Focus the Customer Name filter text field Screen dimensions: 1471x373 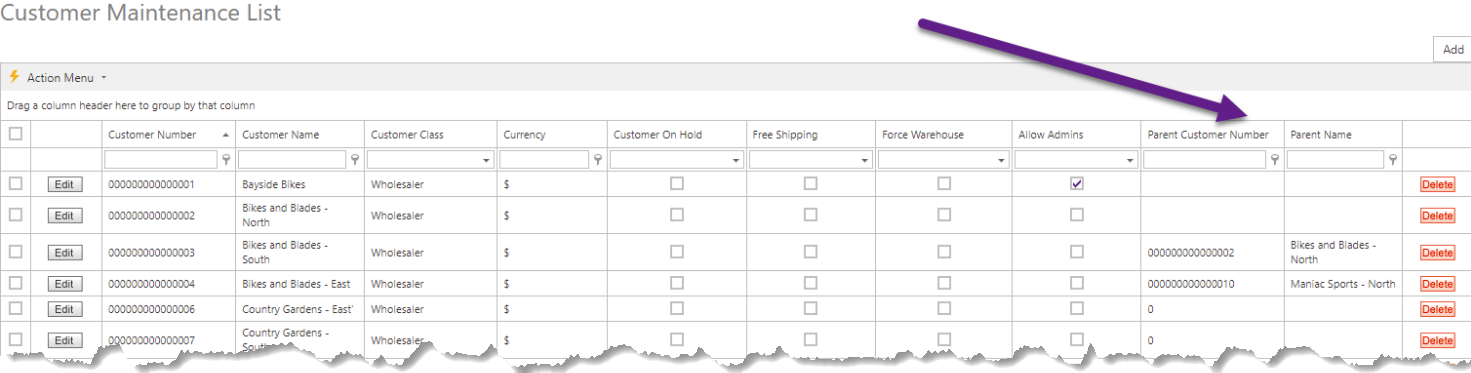(293, 160)
